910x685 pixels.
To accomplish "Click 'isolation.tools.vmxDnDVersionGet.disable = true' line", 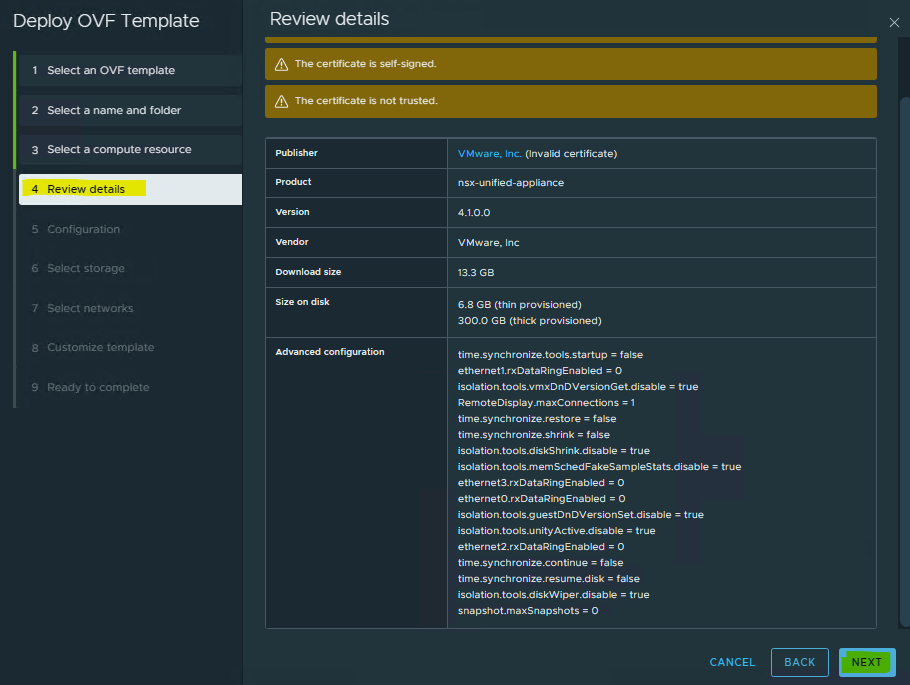I will tap(577, 387).
